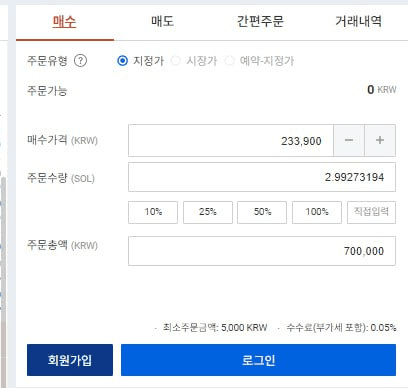Open the 간편주문 simple order tab
Image resolution: width=408 pixels, height=388 pixels.
click(260, 22)
